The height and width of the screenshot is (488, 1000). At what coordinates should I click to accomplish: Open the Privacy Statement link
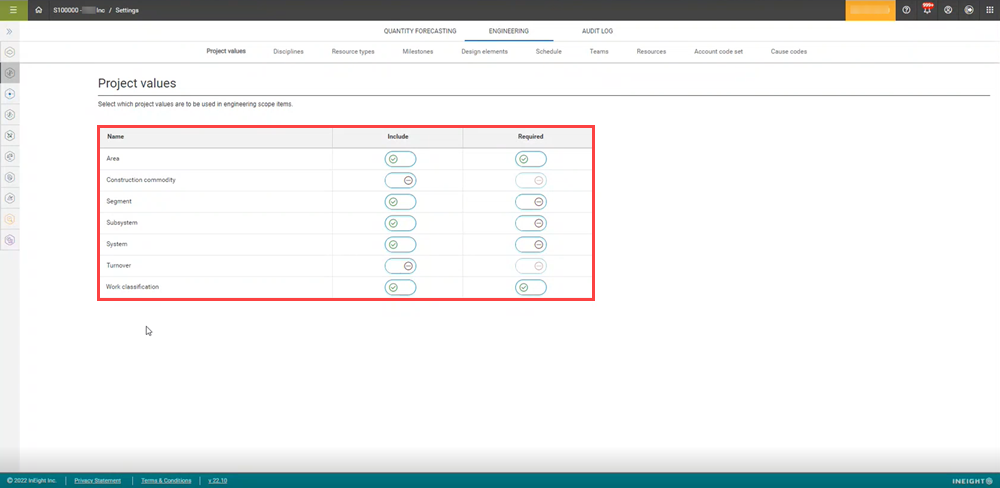coord(98,480)
